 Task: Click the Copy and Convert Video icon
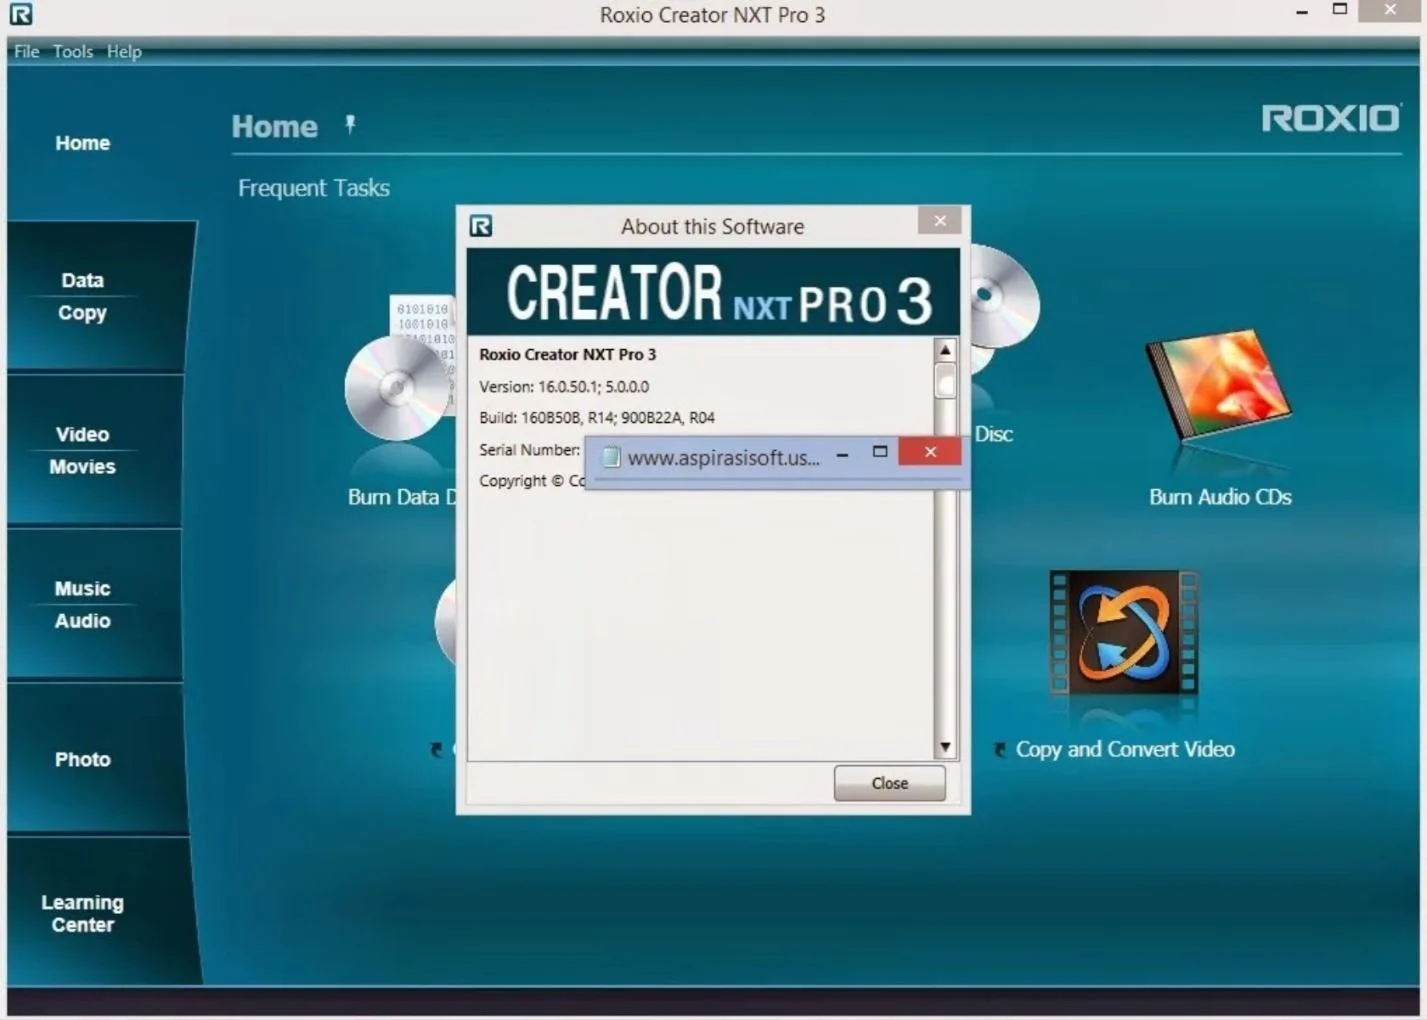click(1124, 633)
